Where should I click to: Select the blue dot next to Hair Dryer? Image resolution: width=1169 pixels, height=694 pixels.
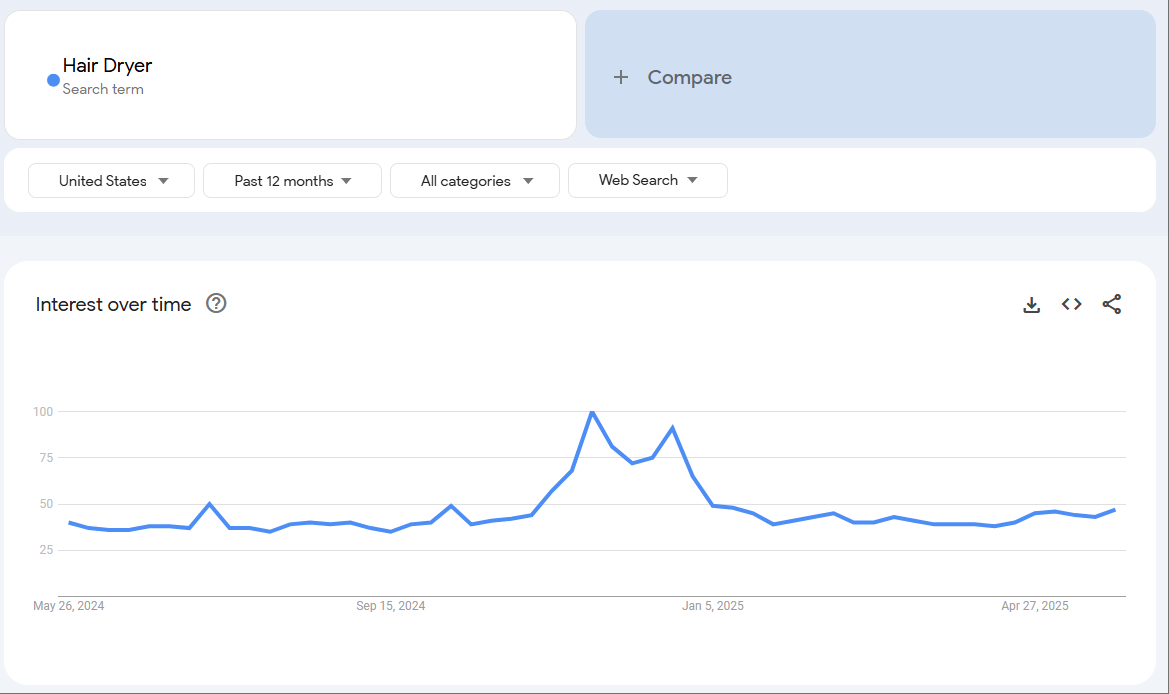pyautogui.click(x=52, y=81)
